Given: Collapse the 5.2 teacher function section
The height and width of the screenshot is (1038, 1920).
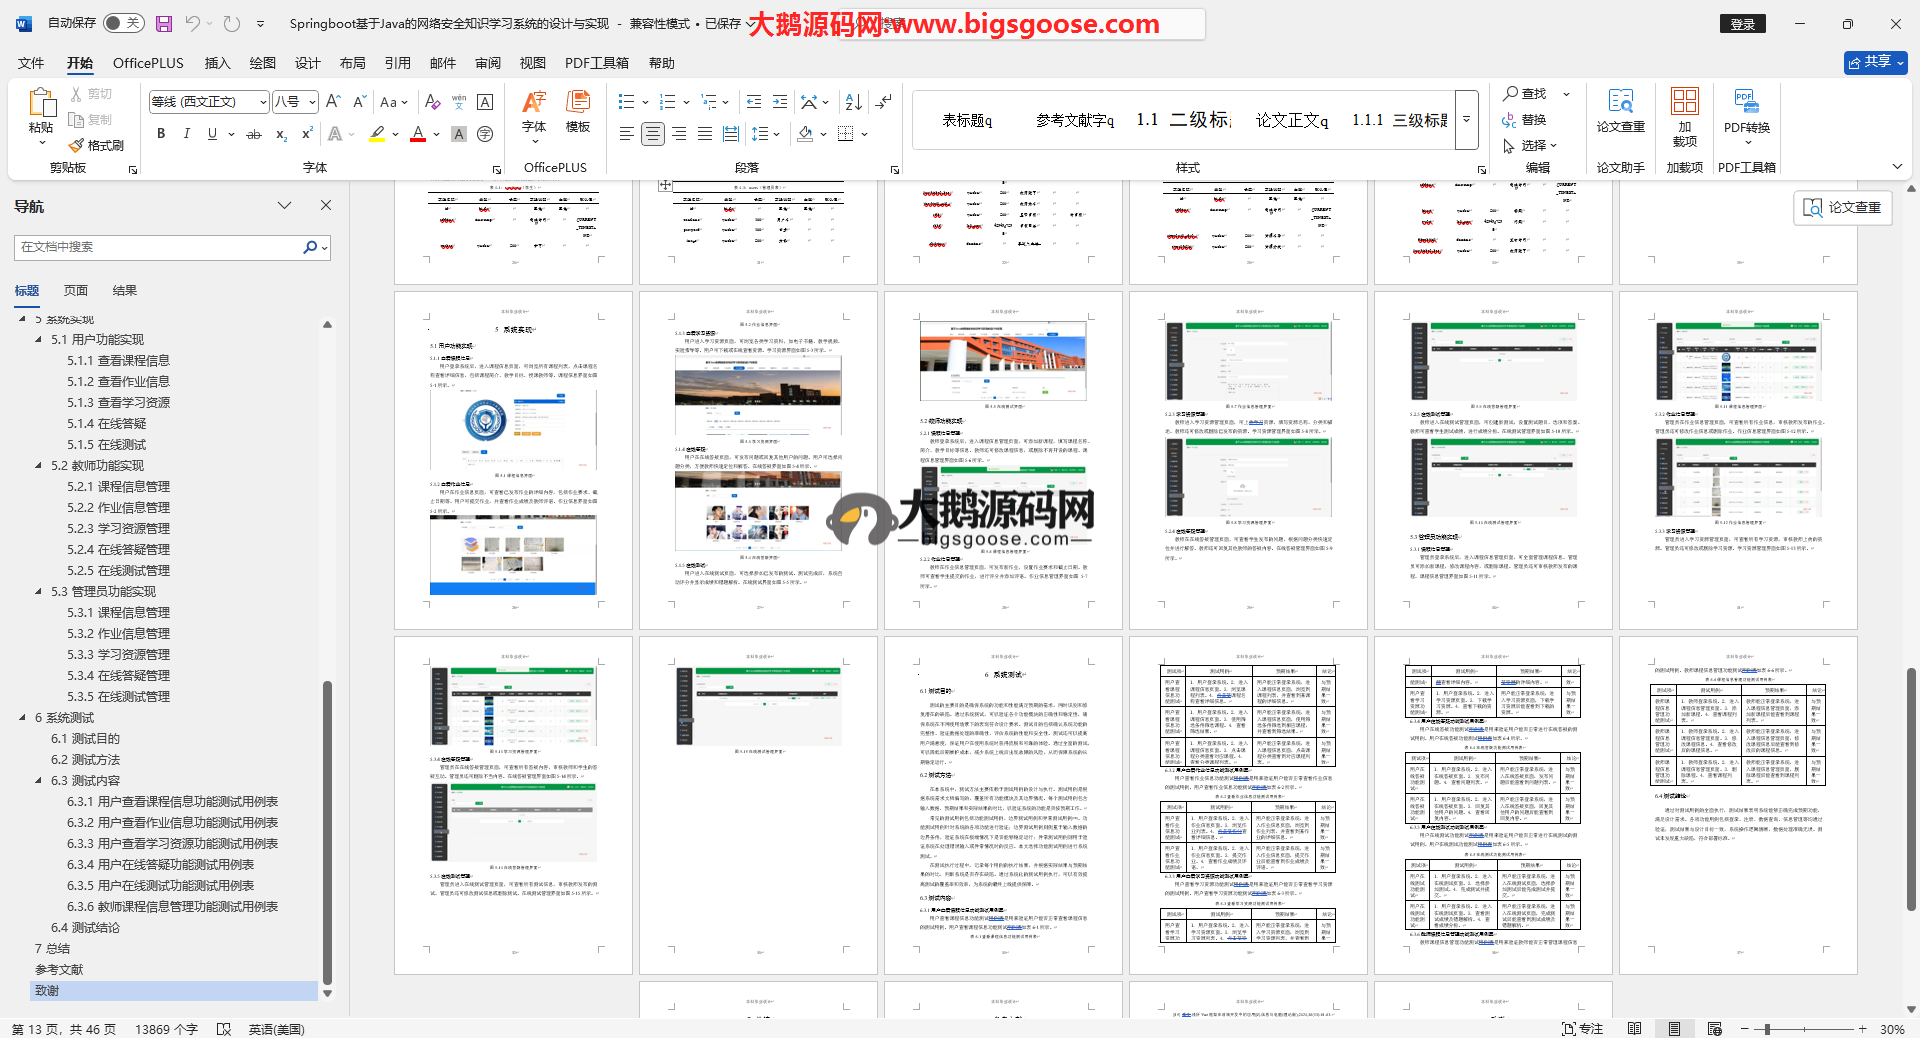Looking at the screenshot, I should tap(39, 466).
